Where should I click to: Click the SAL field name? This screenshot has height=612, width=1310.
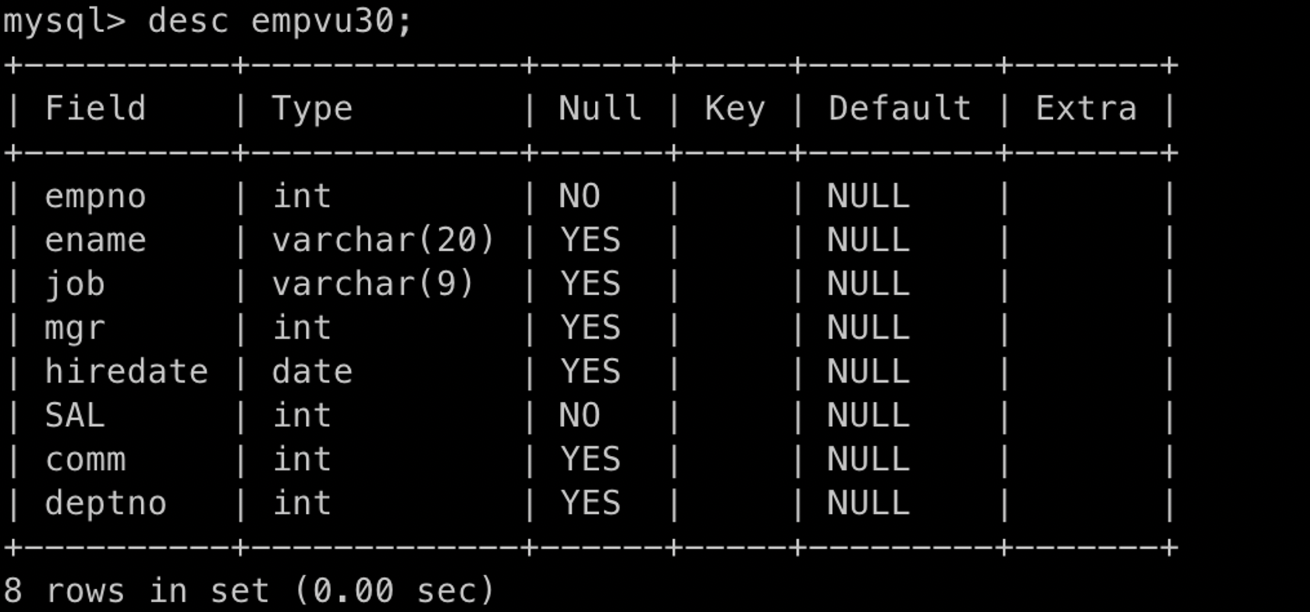75,415
